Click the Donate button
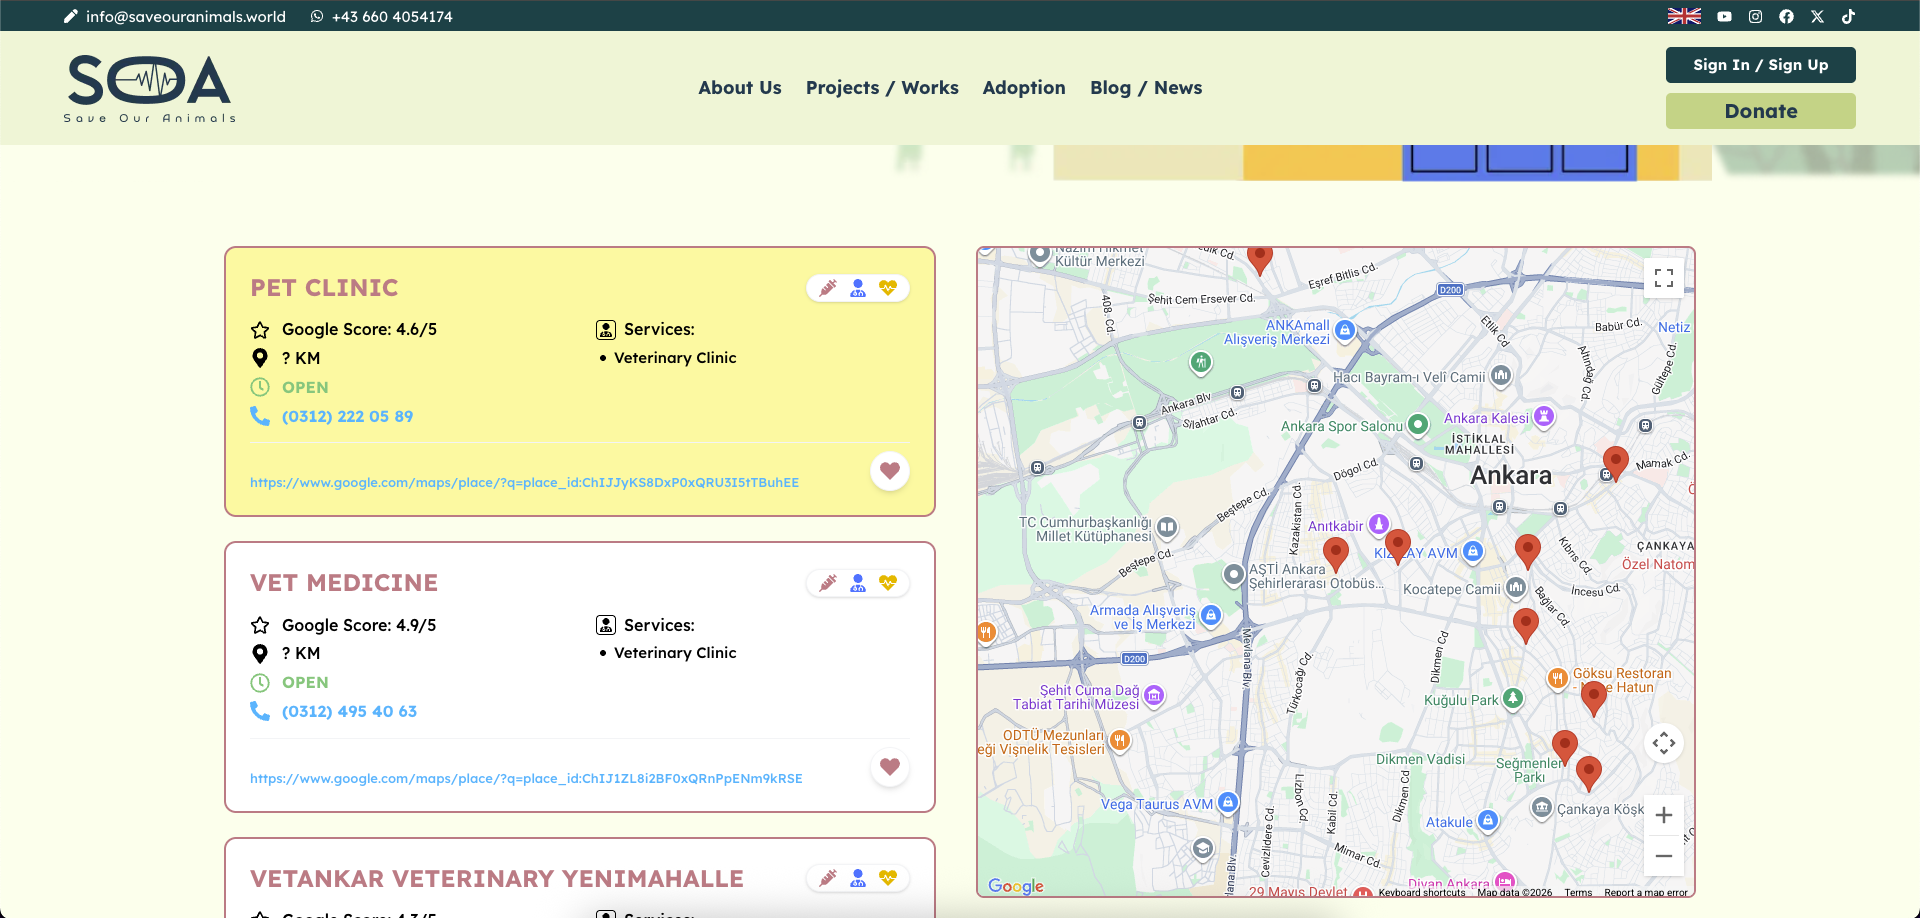This screenshot has height=918, width=1920. (x=1760, y=111)
